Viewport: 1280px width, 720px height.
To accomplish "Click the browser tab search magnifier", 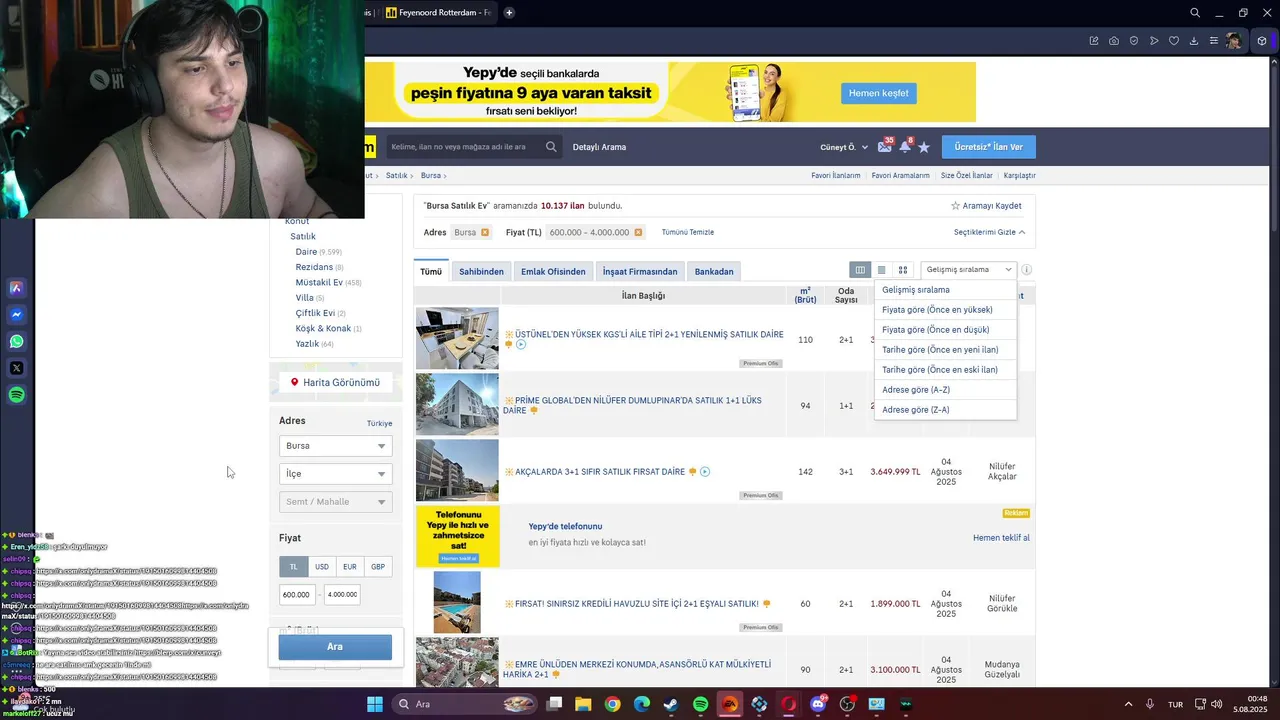I will point(1195,13).
